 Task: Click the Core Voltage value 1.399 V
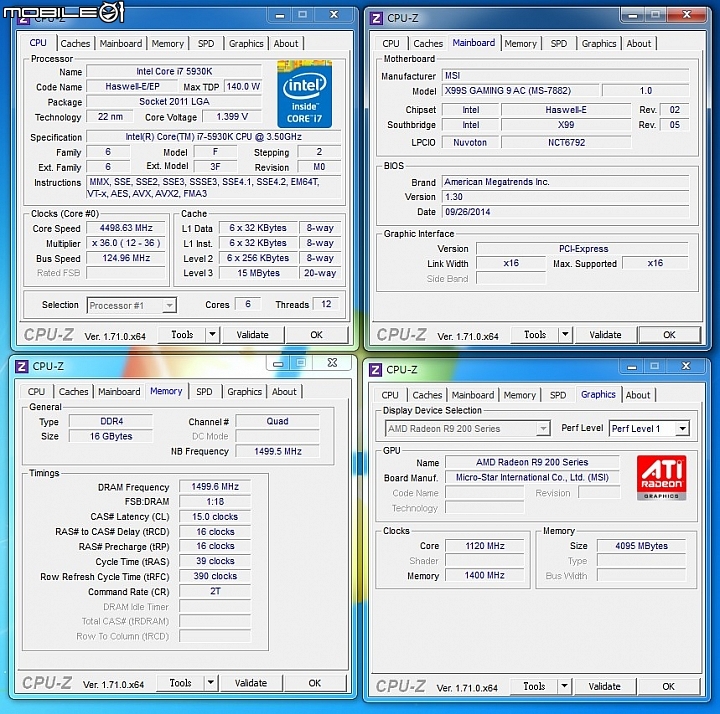(232, 117)
